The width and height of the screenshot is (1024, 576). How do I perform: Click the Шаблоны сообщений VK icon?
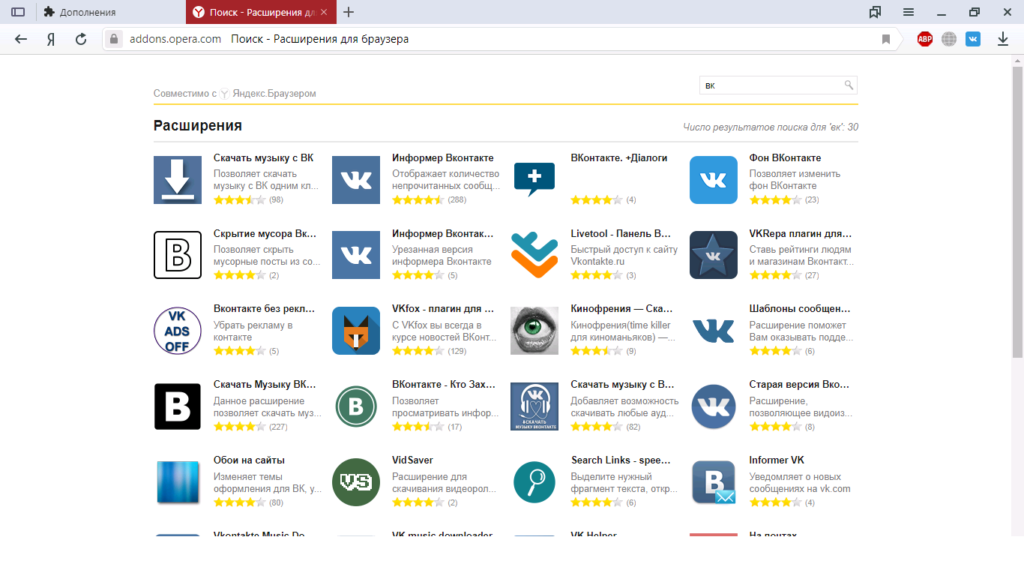click(713, 330)
